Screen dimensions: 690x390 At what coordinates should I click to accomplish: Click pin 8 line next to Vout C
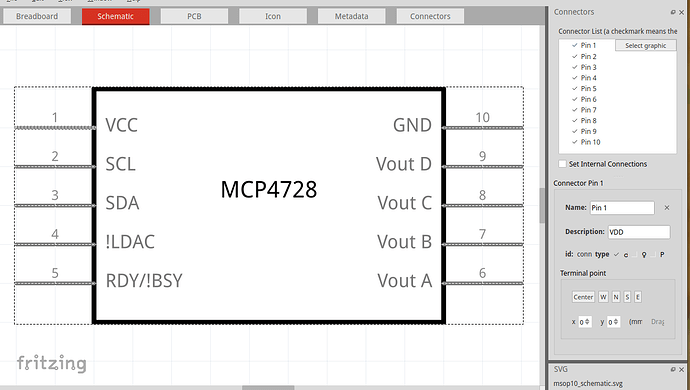[x=483, y=206]
